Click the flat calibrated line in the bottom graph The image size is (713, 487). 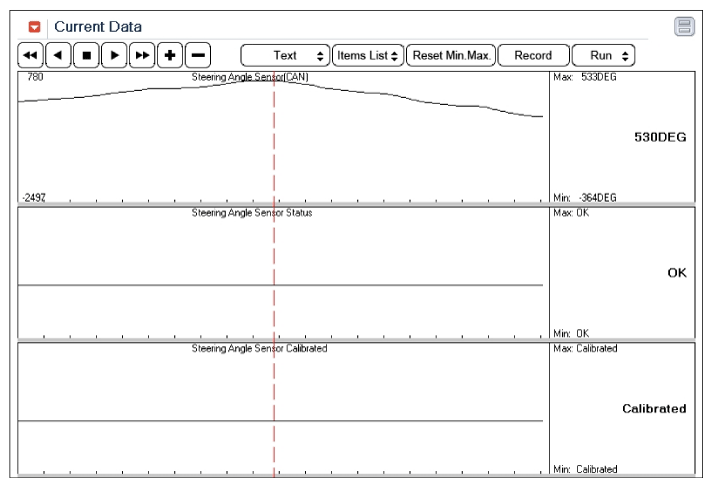click(281, 421)
